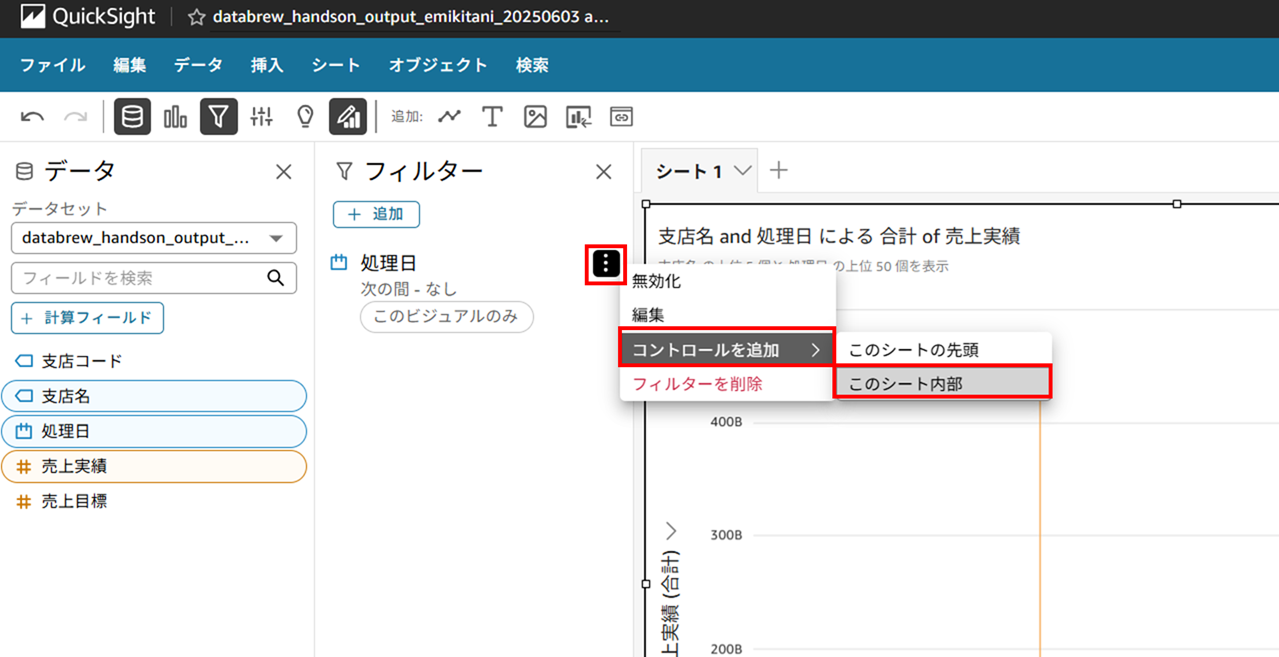Open the オブジェクト menu
This screenshot has height=657, width=1279.
(x=438, y=65)
